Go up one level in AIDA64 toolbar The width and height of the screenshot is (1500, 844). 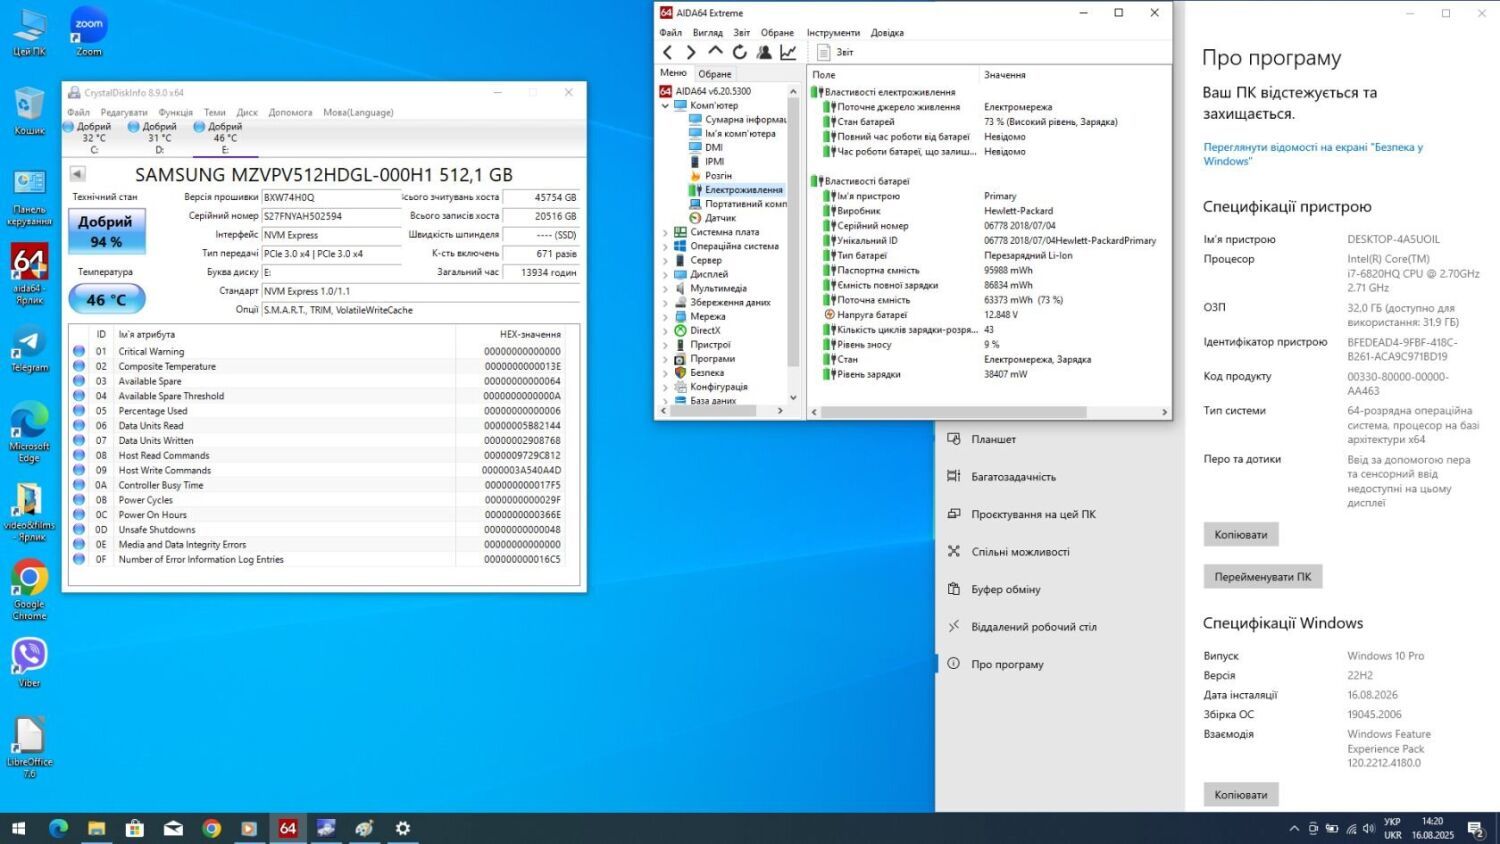tap(715, 51)
